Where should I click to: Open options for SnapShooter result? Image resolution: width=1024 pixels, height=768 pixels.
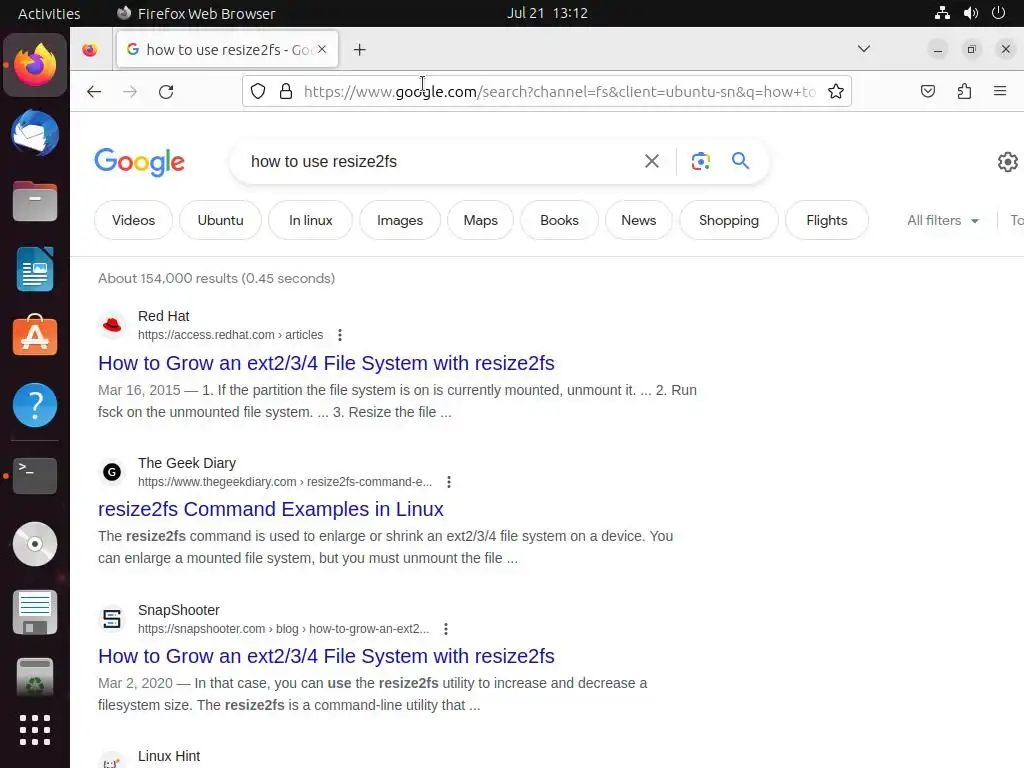point(445,629)
